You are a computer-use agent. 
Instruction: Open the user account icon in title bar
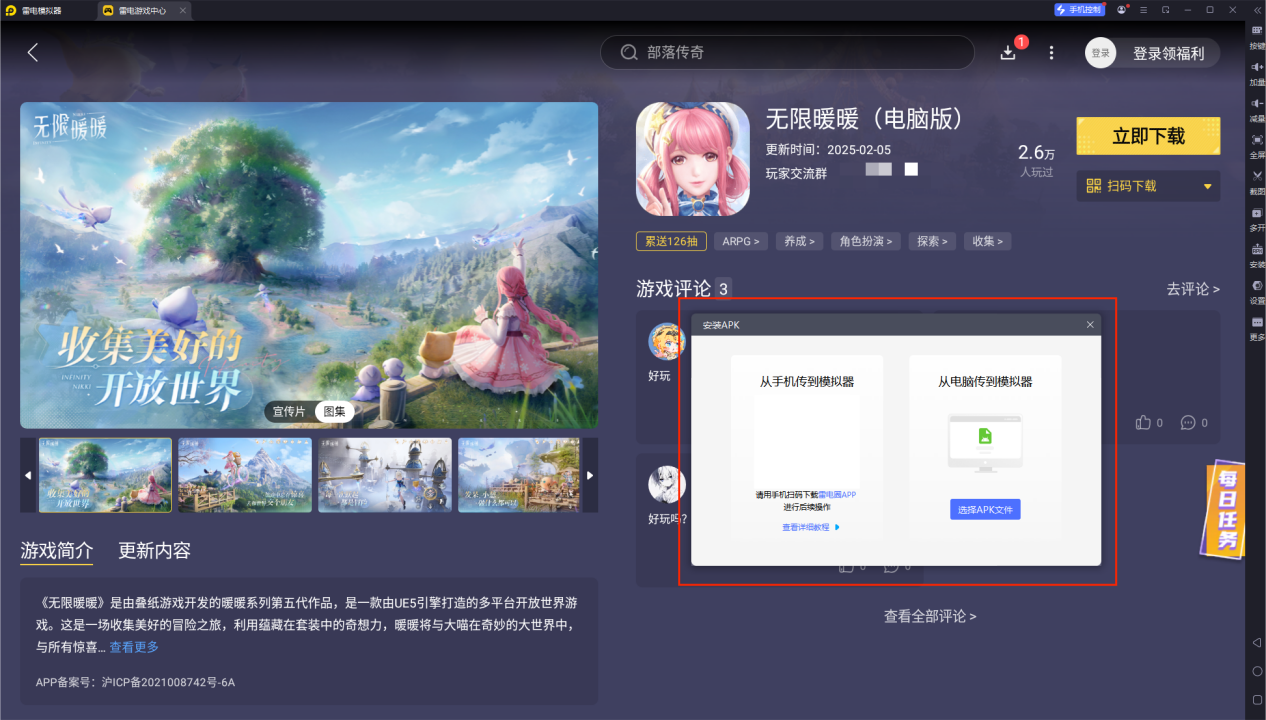1122,9
